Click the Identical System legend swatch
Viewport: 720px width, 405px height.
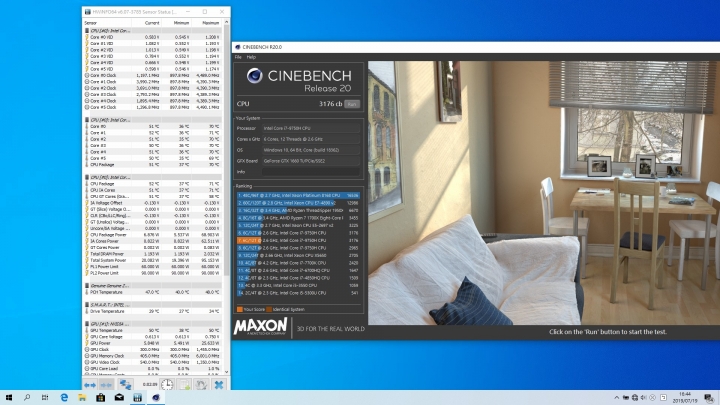pos(269,309)
